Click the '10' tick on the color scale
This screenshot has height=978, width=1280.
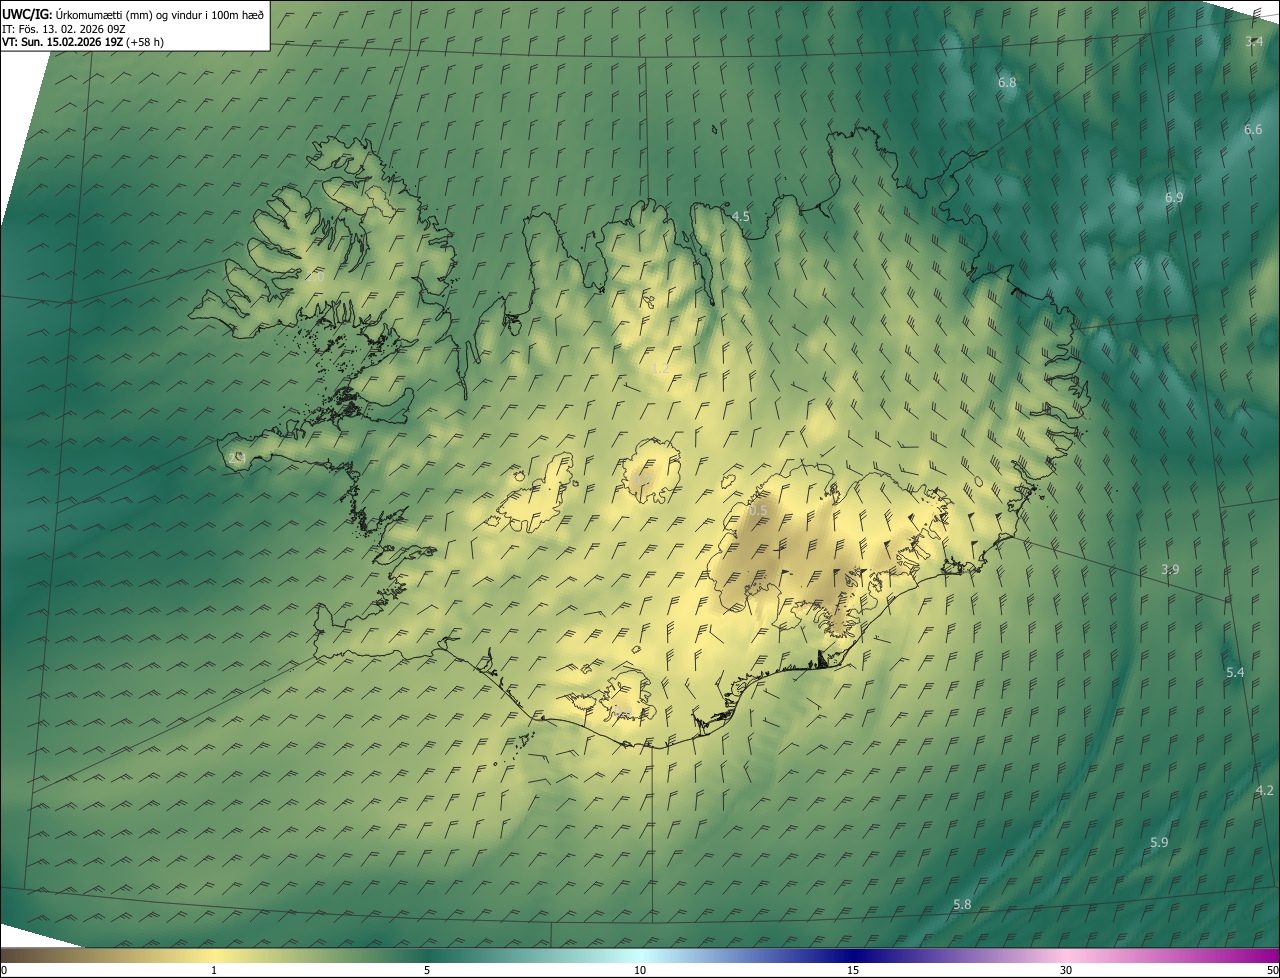click(640, 970)
